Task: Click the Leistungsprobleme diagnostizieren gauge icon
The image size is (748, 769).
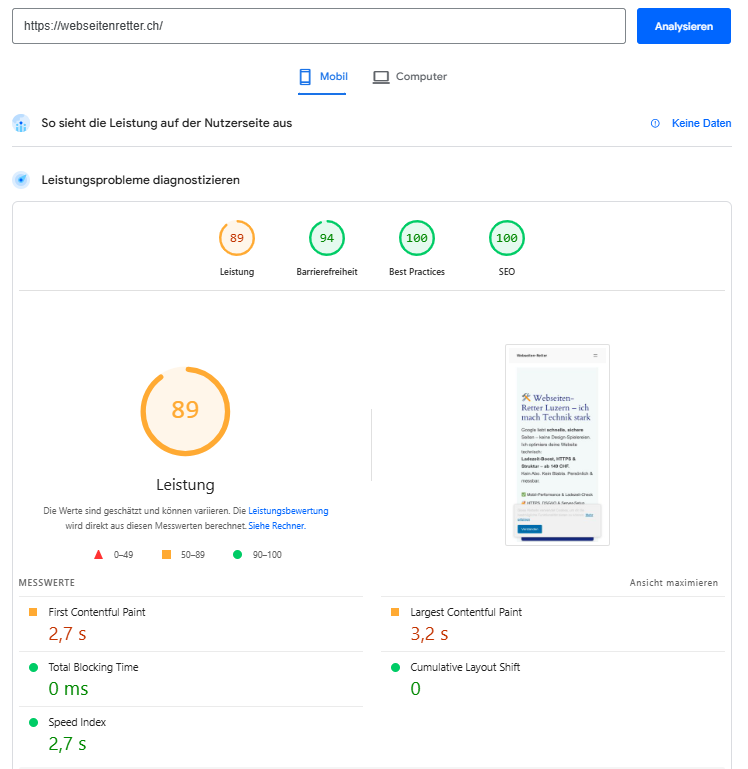Action: 21,180
